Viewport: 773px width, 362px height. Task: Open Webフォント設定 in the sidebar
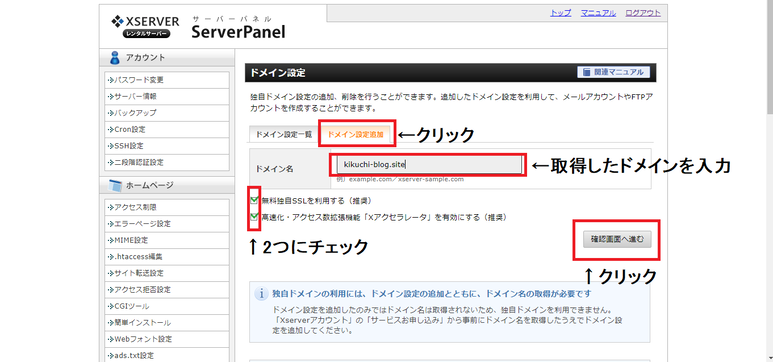click(167, 339)
